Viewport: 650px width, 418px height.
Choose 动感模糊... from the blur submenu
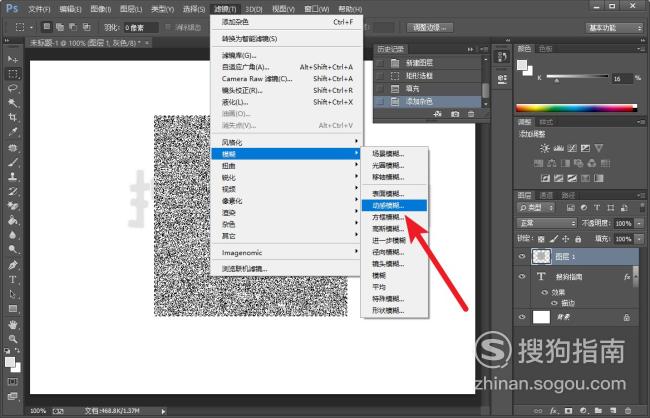pos(394,205)
